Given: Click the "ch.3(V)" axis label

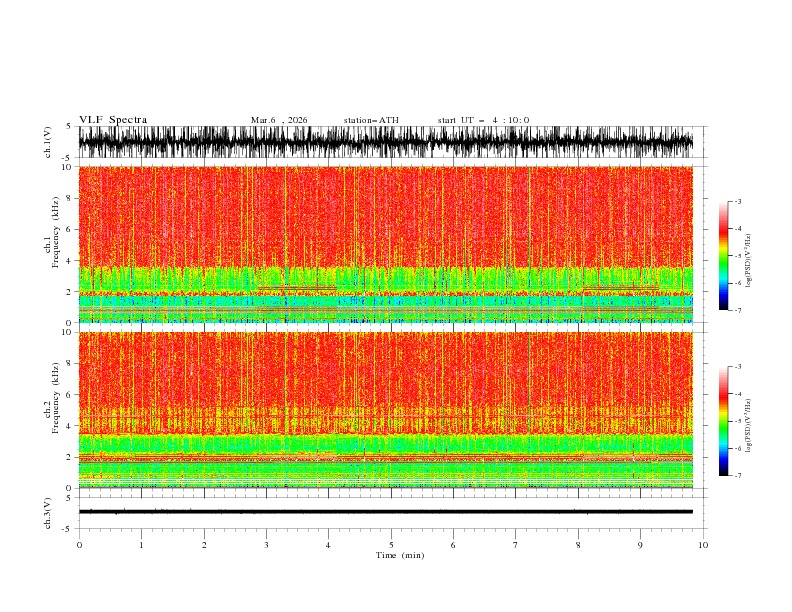Looking at the screenshot, I should [x=48, y=513].
